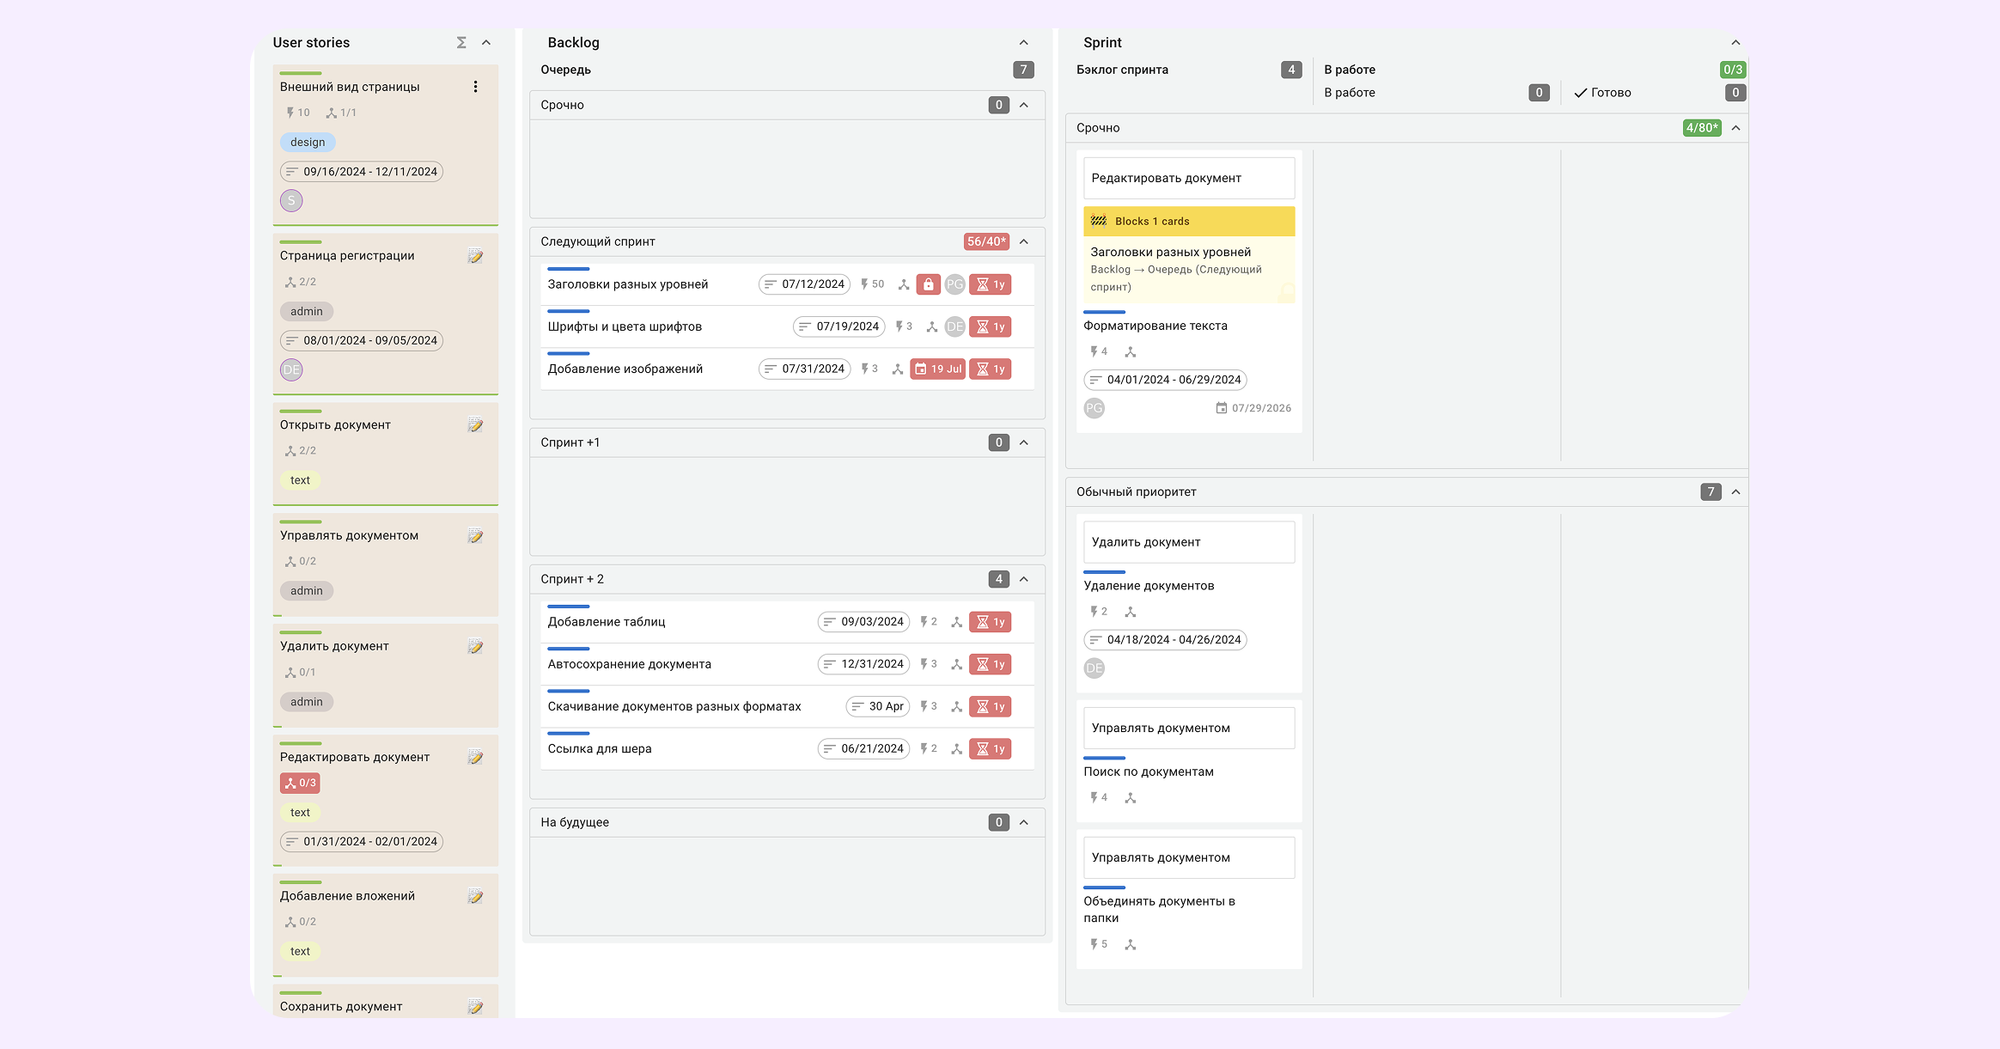Viewport: 2000px width, 1049px height.
Task: Click the lightning bolt '50' points icon
Action: 871,284
